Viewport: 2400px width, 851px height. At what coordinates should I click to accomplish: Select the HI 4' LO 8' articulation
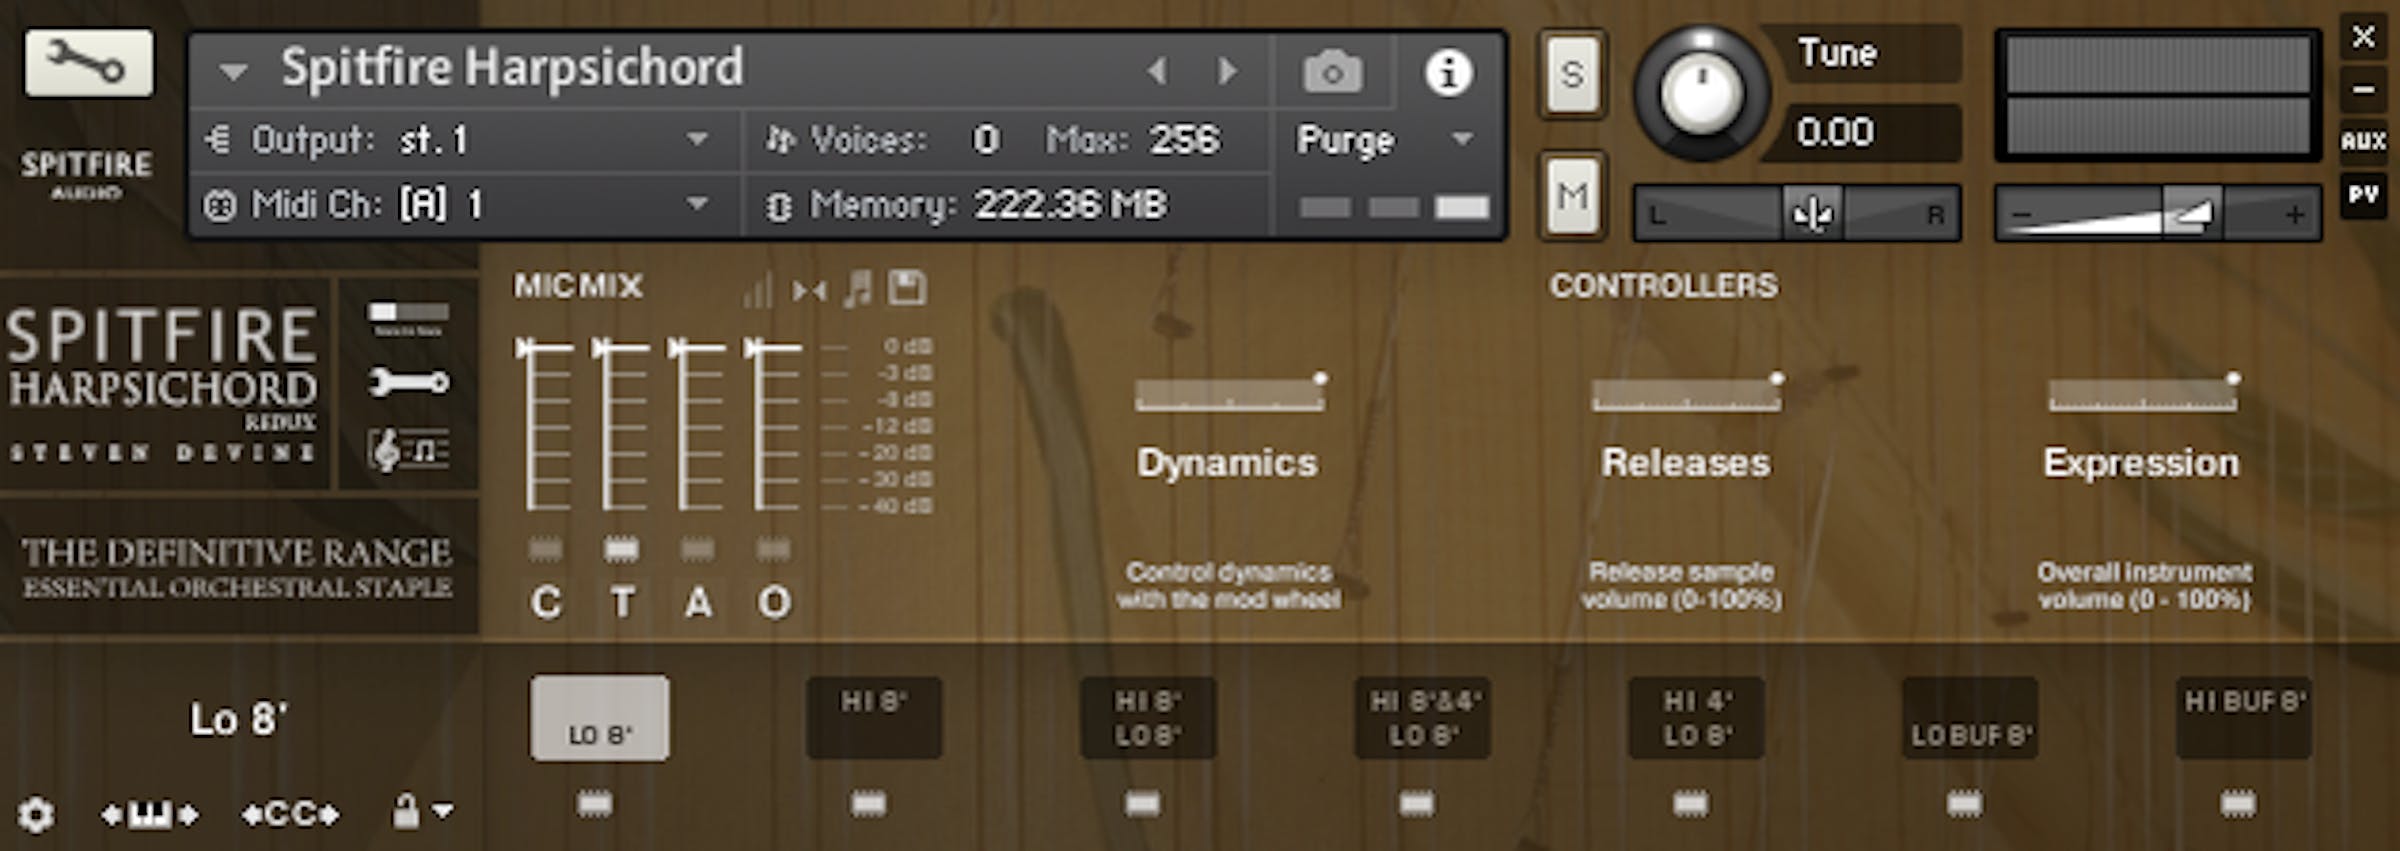pyautogui.click(x=1697, y=717)
